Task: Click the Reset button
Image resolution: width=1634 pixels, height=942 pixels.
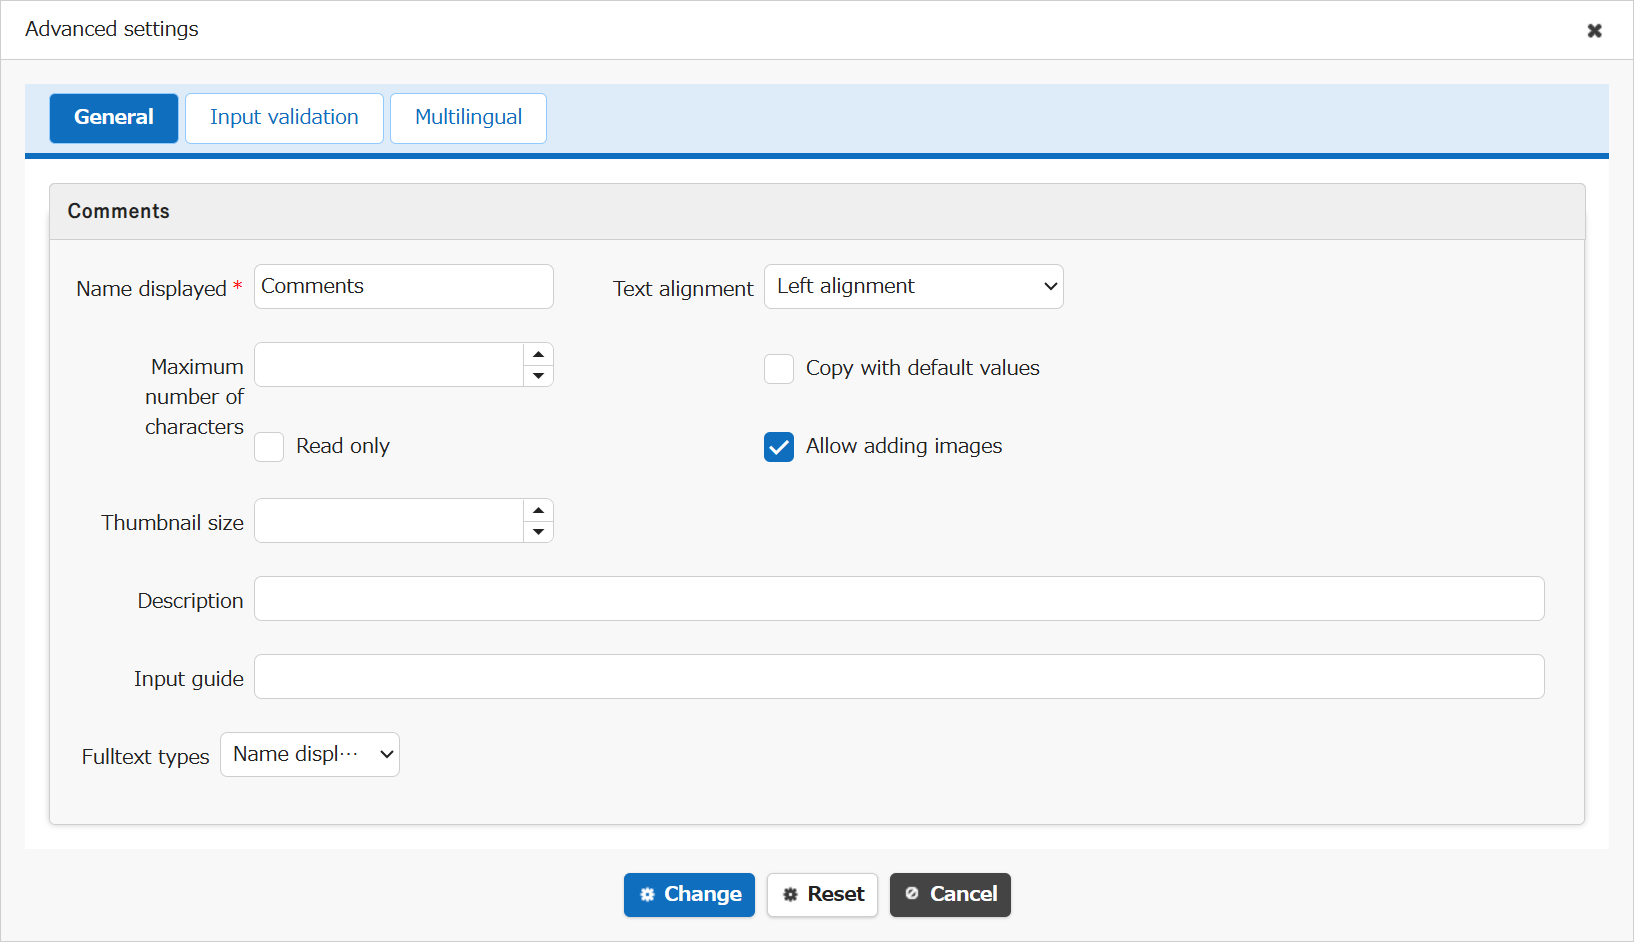Action: pos(822,895)
